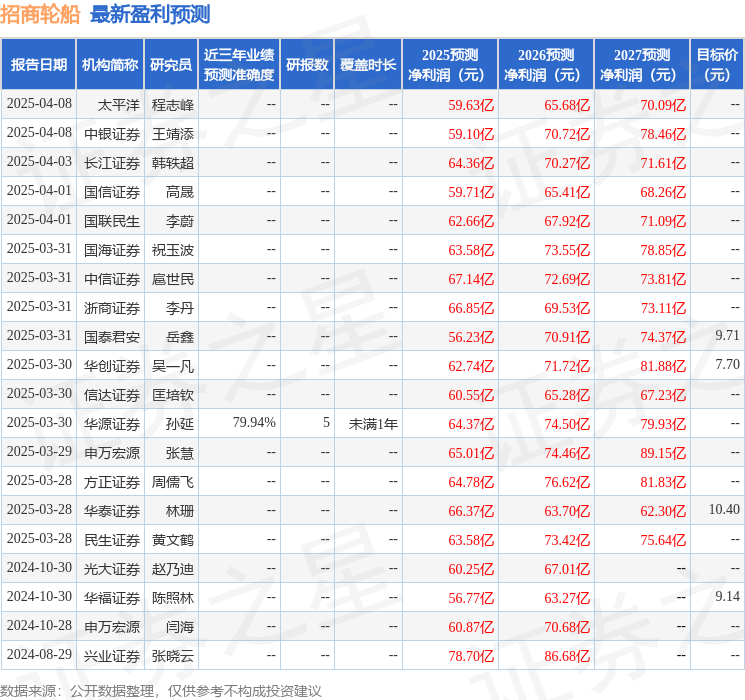Sort by 2025预测净利润 column header
745x700 pixels.
point(449,65)
